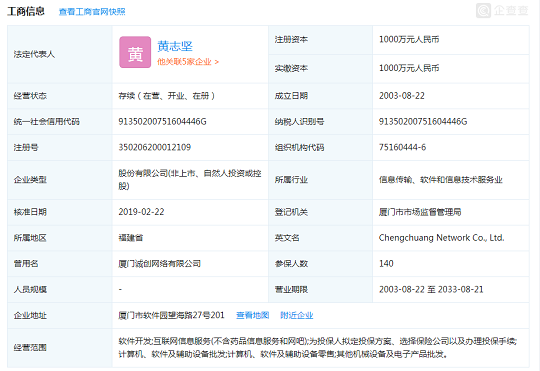This screenshot has width=540, height=371.
Task: Open the 他关联5家企业 link
Action: tap(188, 62)
